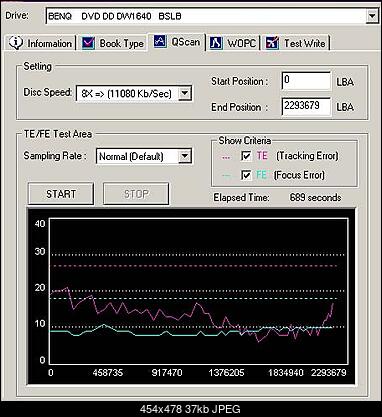382x417 pixels.
Task: Click the Normal (Default) sampling rate box
Action: pos(144,156)
